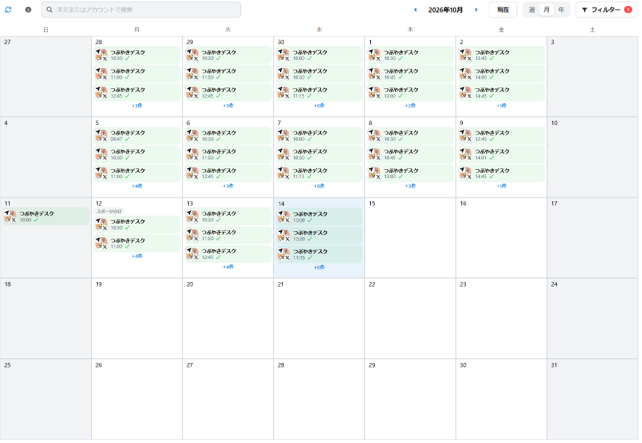Click the スポーツの日 holiday label on the 12th
Screen dimensions: 642x443
(109, 211)
